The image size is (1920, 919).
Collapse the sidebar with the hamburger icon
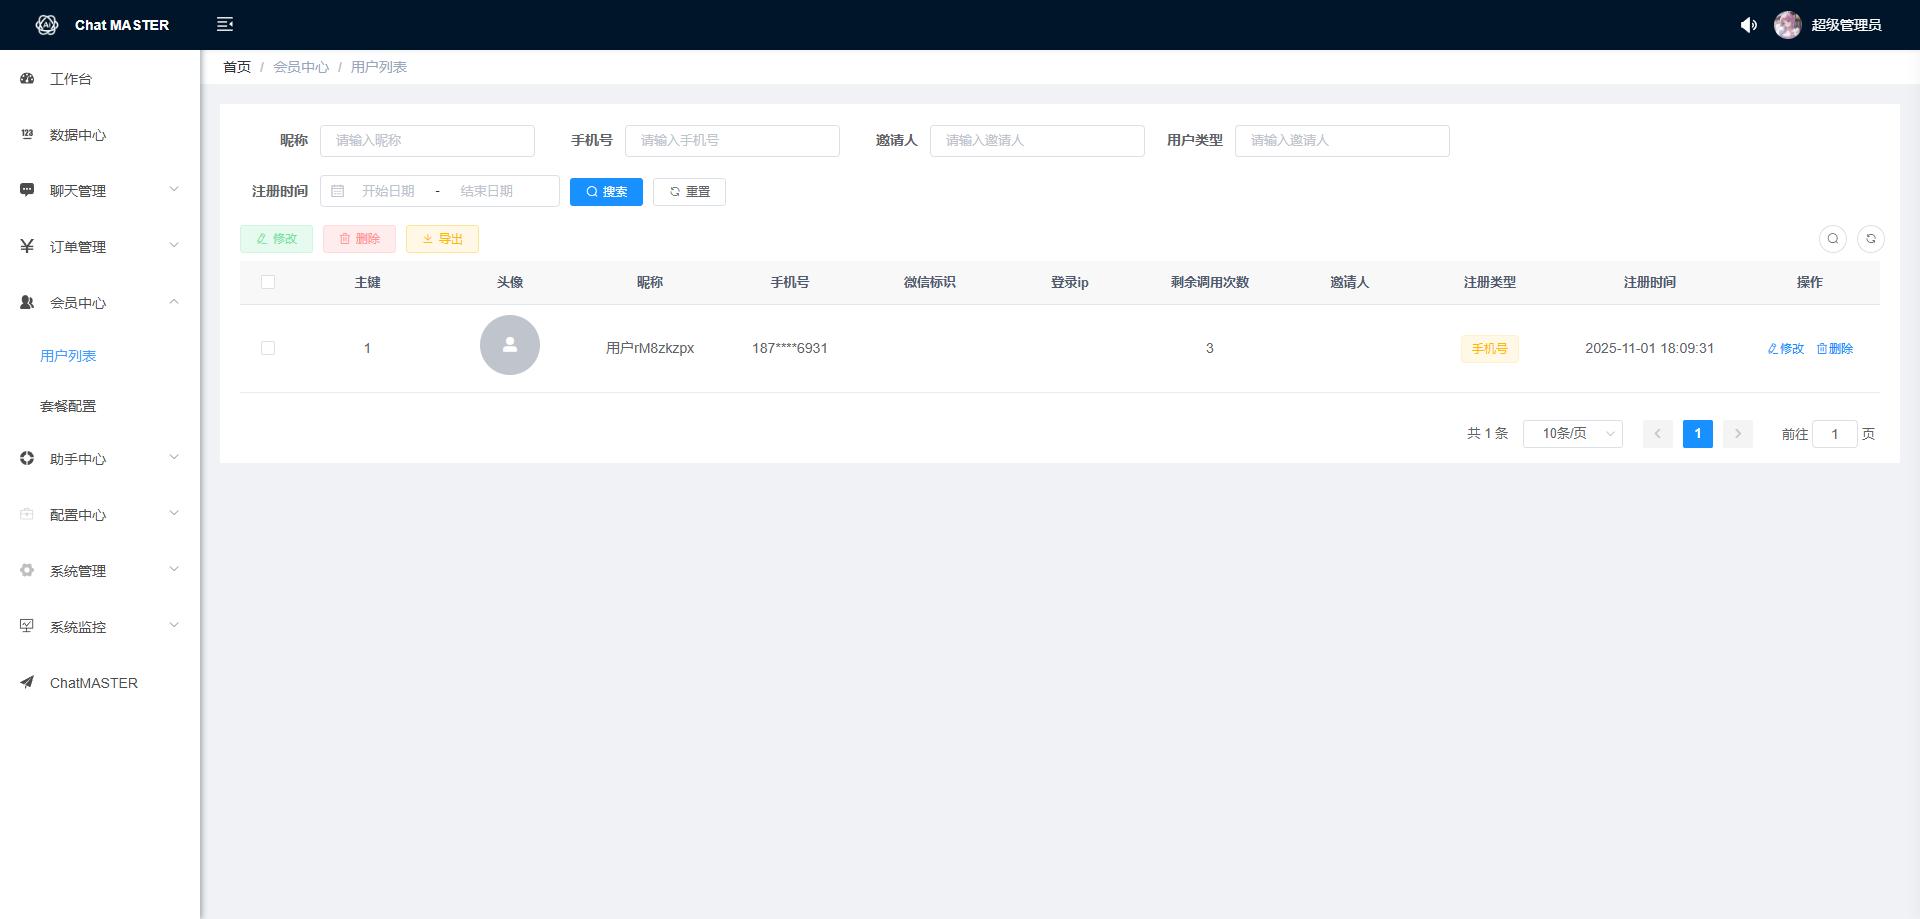point(225,24)
